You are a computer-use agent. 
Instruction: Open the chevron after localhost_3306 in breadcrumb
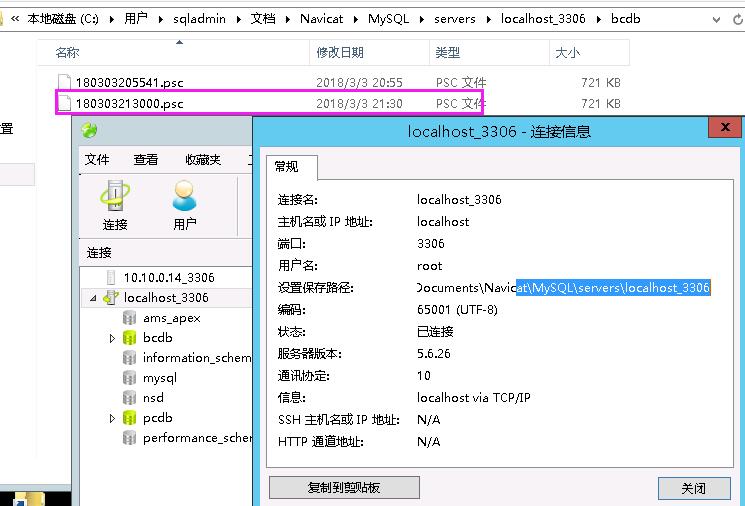[598, 19]
